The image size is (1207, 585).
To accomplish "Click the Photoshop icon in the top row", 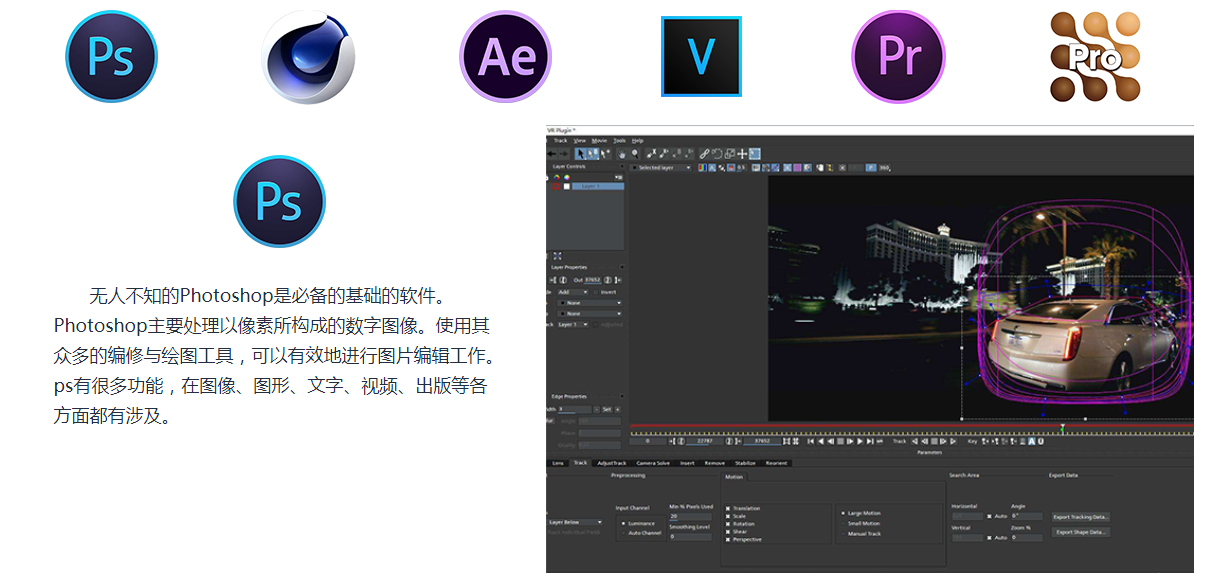I will coord(112,55).
